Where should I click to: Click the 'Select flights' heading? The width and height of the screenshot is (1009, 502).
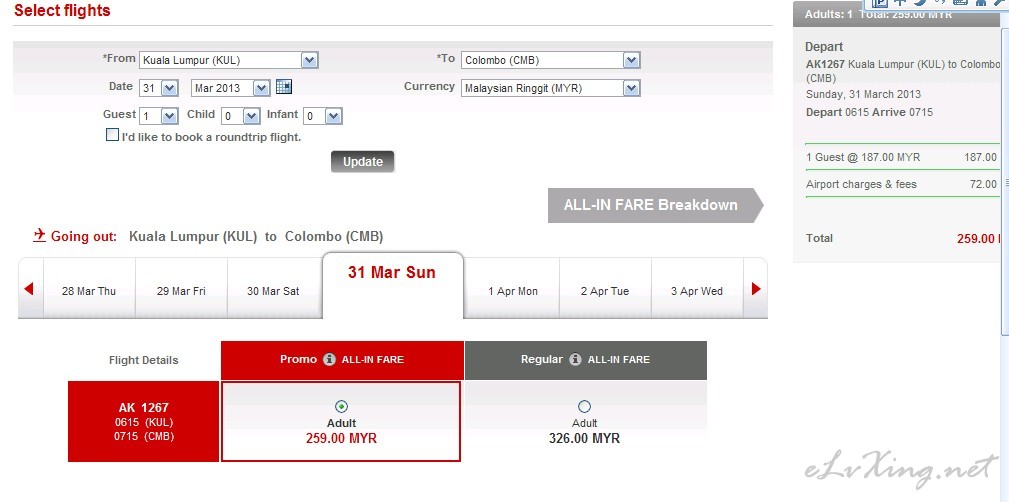62,11
